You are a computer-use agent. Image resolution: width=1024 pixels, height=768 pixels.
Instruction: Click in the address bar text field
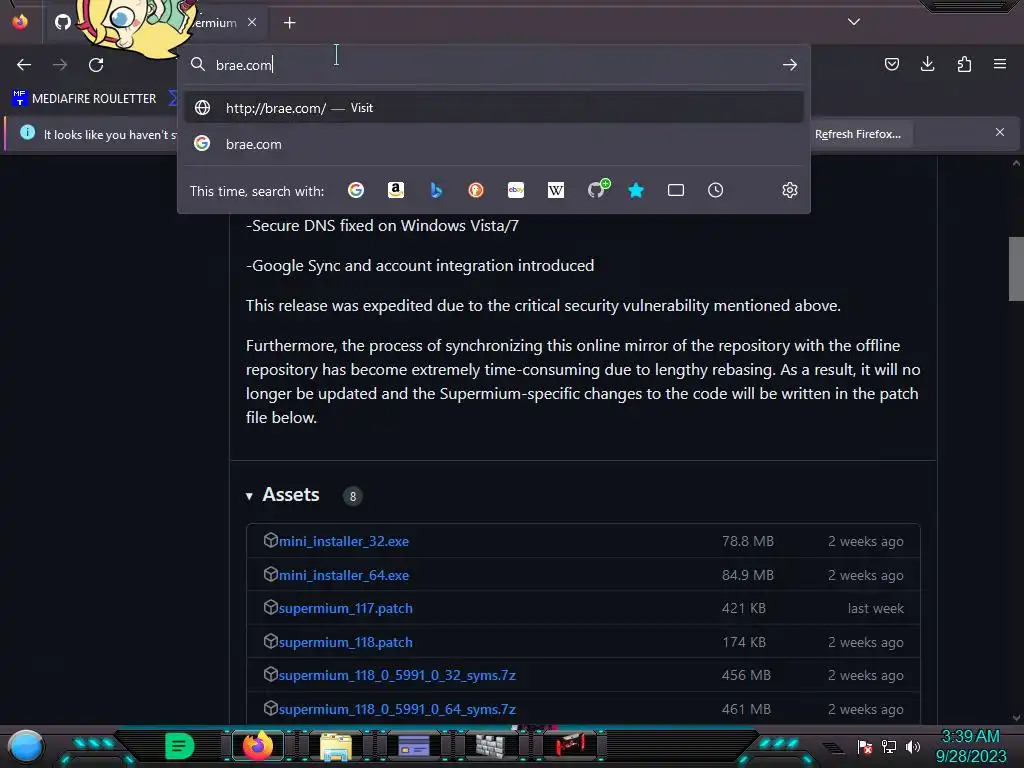coord(493,65)
